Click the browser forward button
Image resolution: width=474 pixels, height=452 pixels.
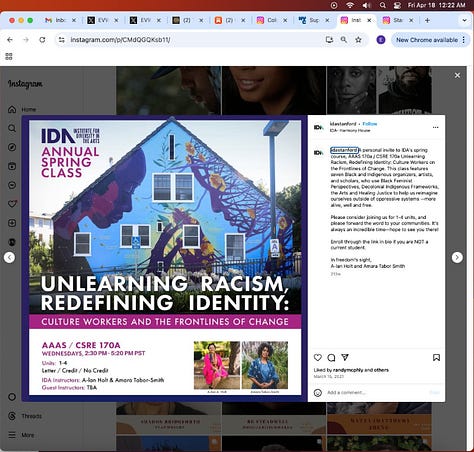pyautogui.click(x=26, y=40)
